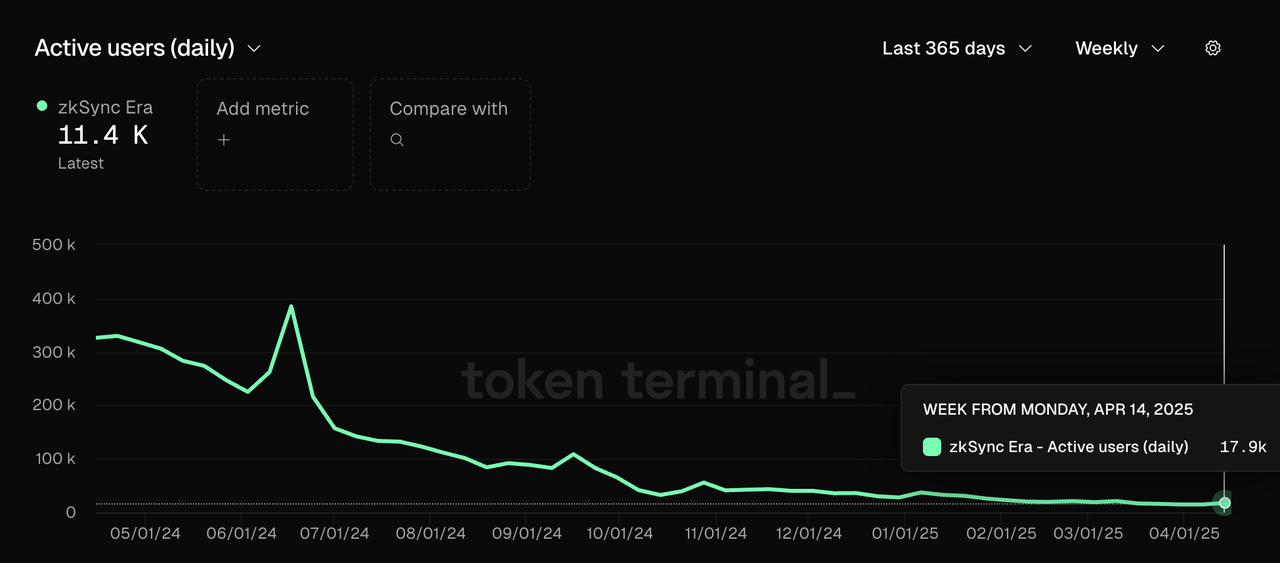Screen dimensions: 1280x563
Task: Click the green square in the tooltip
Action: [932, 447]
